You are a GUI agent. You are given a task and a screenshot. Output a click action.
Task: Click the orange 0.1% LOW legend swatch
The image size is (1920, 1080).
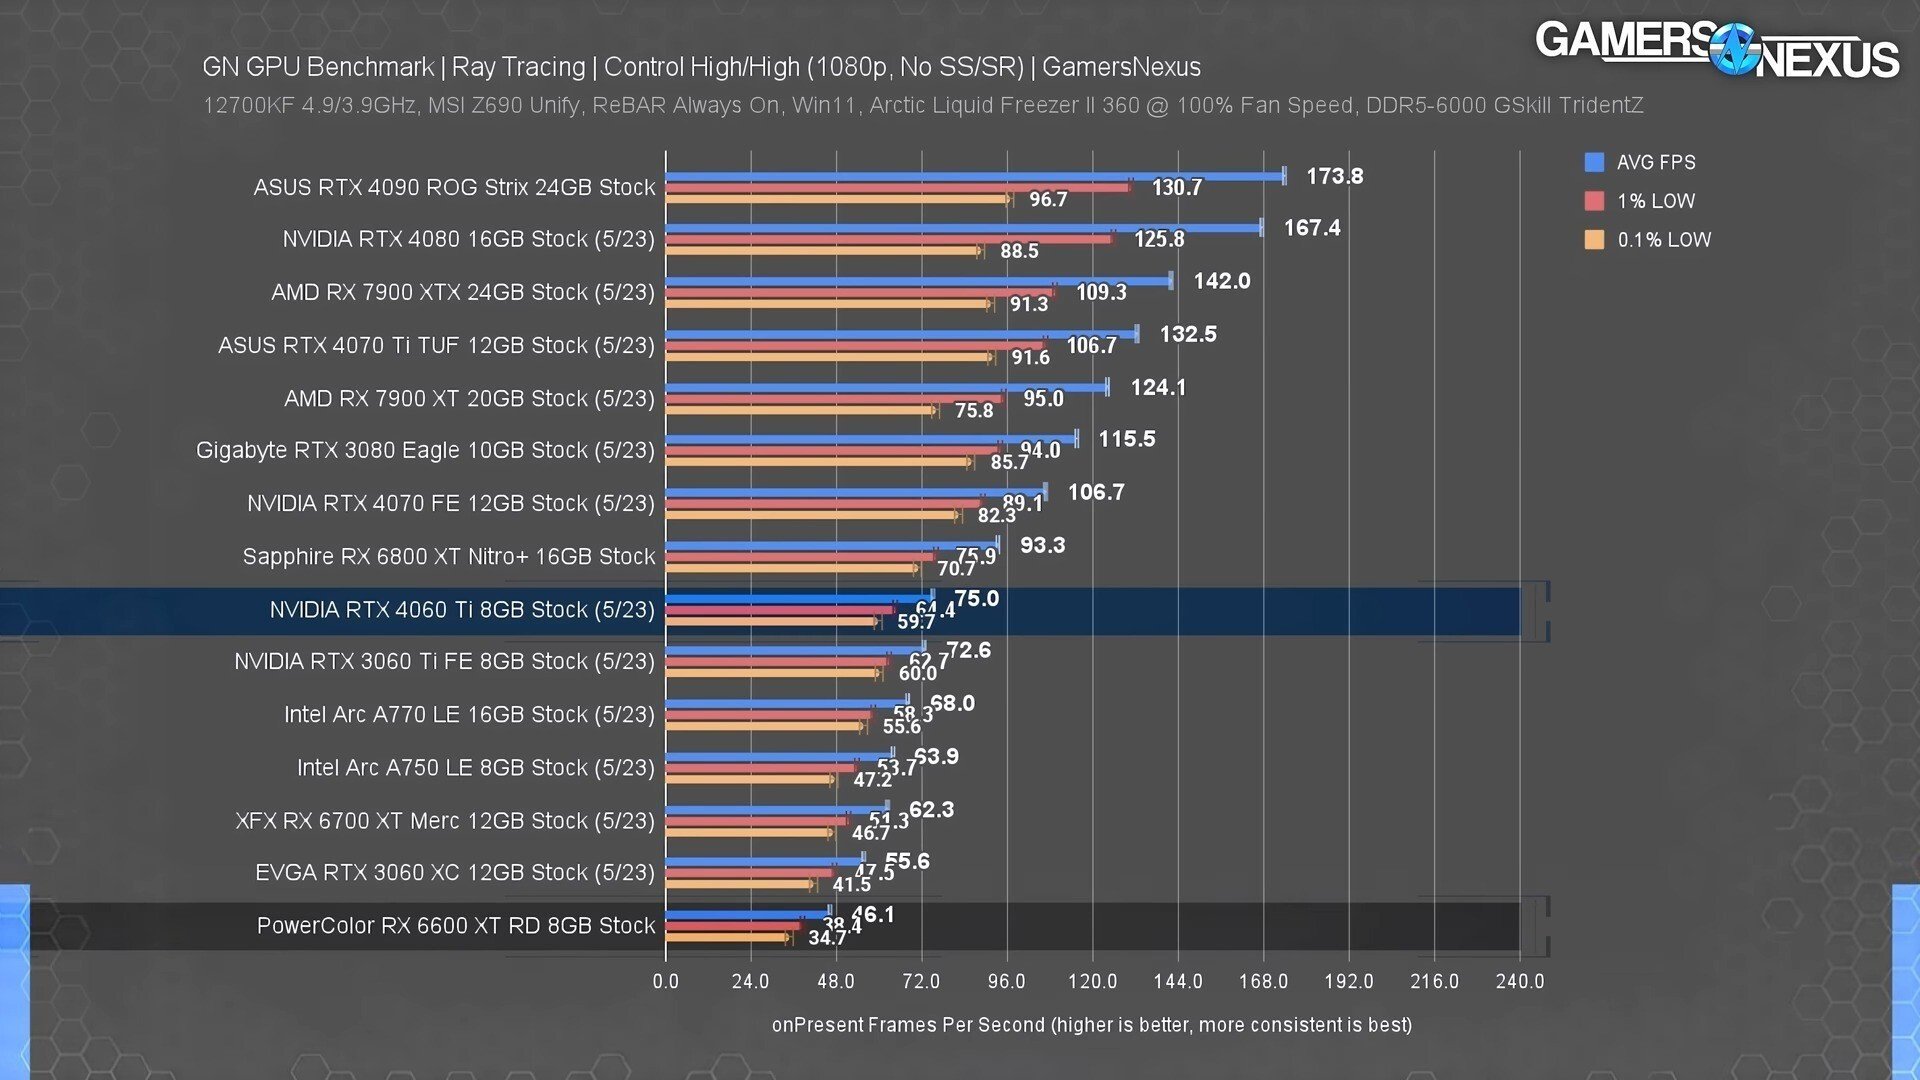point(1594,240)
